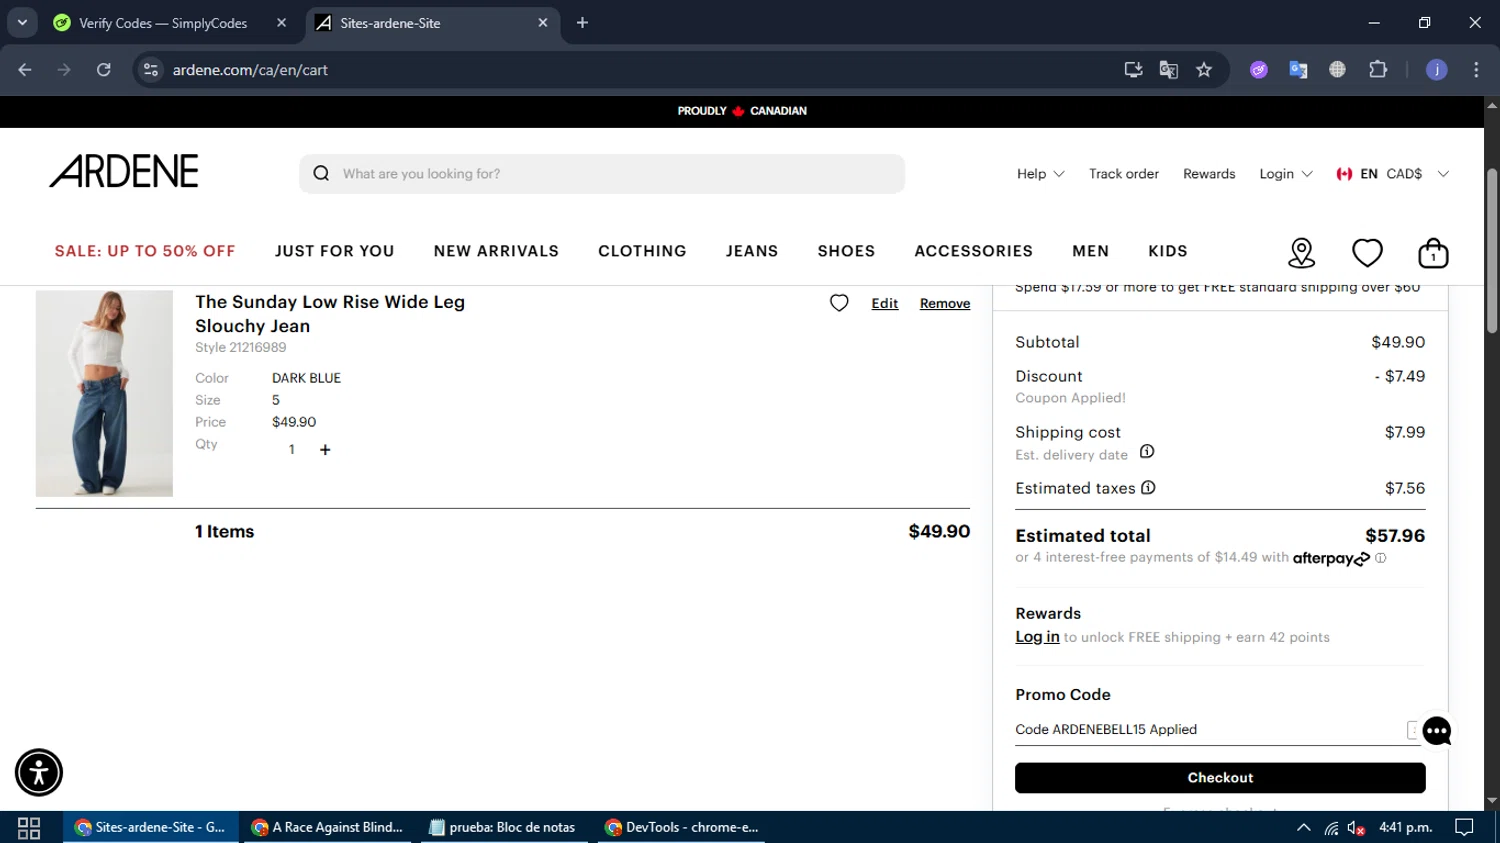Click the browser address bar URL

250,70
